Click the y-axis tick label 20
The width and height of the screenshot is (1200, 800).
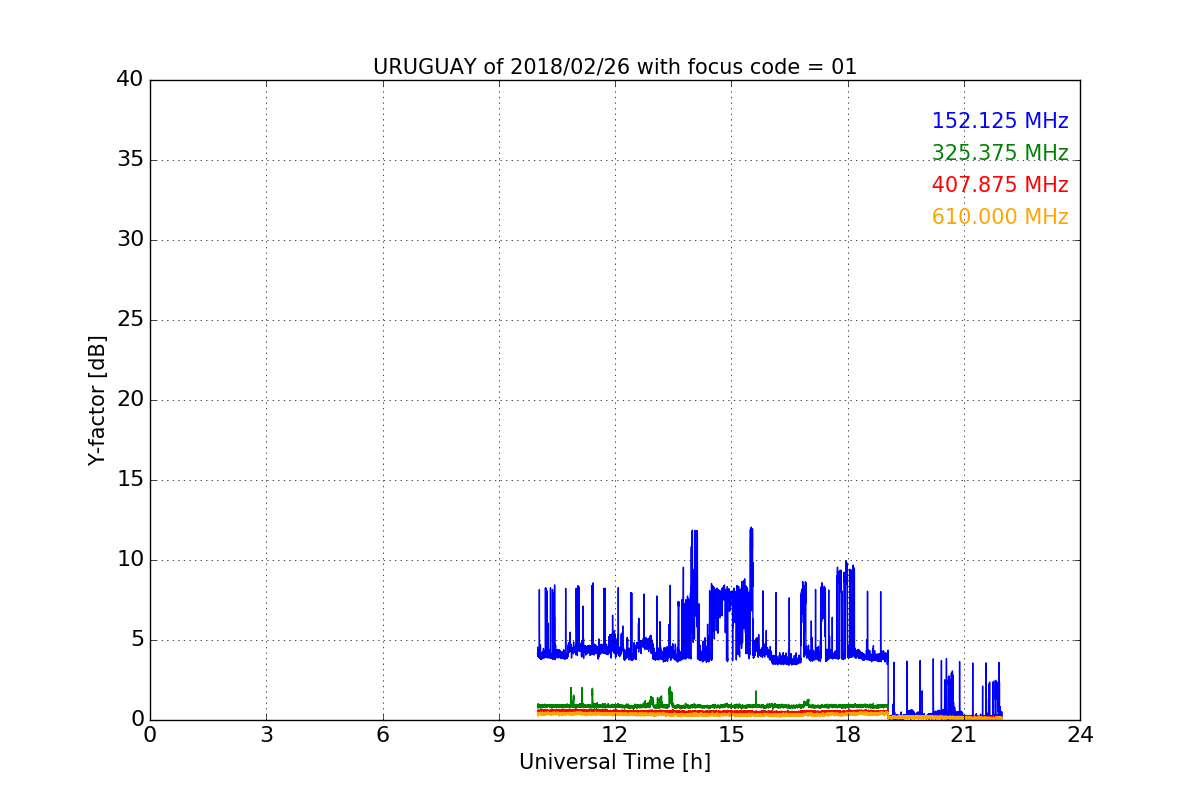130,400
